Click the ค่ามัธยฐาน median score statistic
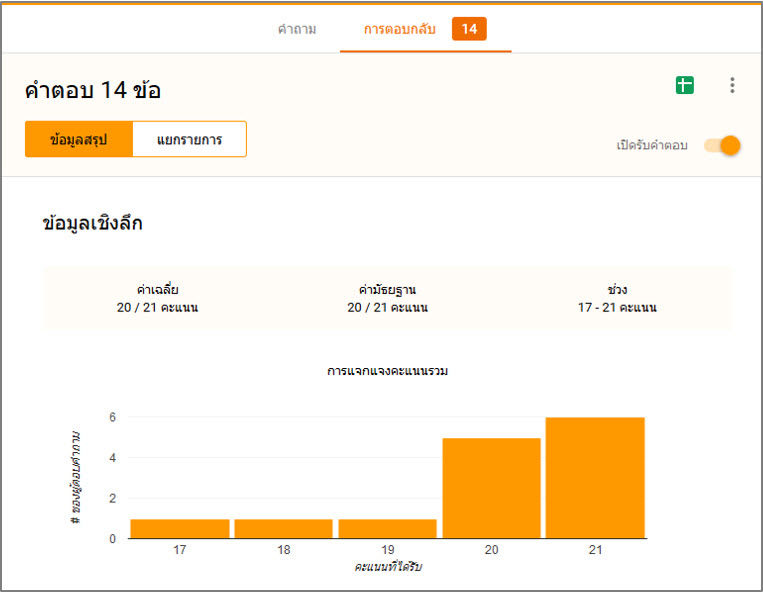The image size is (763, 595). (x=387, y=298)
